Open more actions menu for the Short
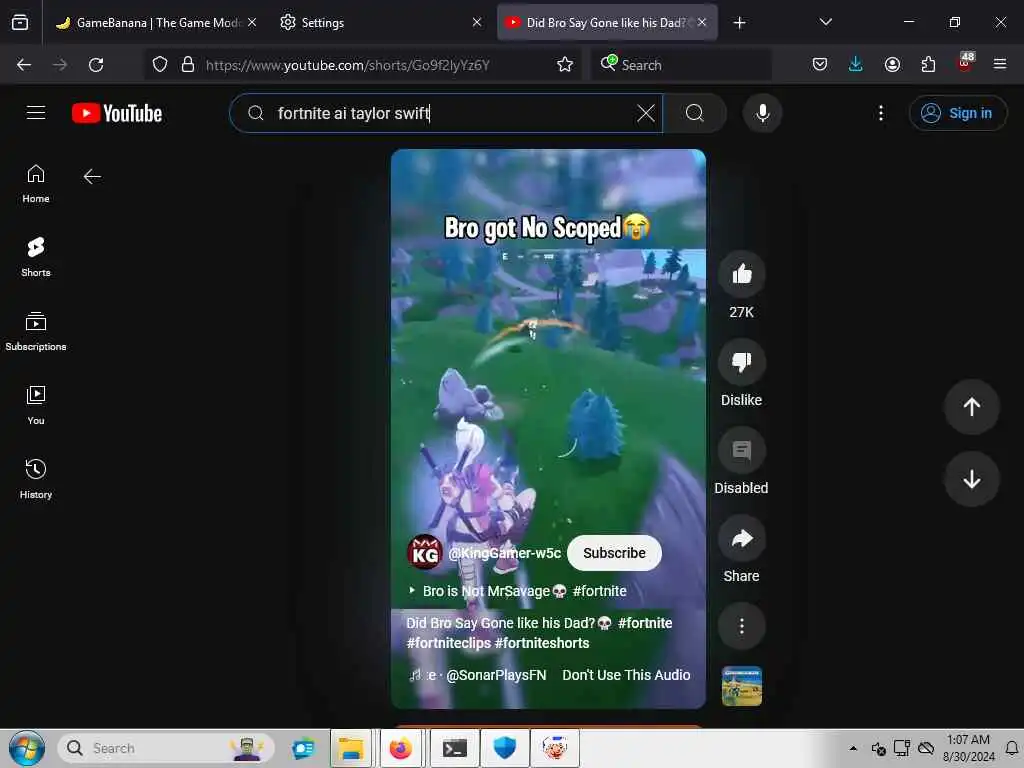 (x=741, y=626)
